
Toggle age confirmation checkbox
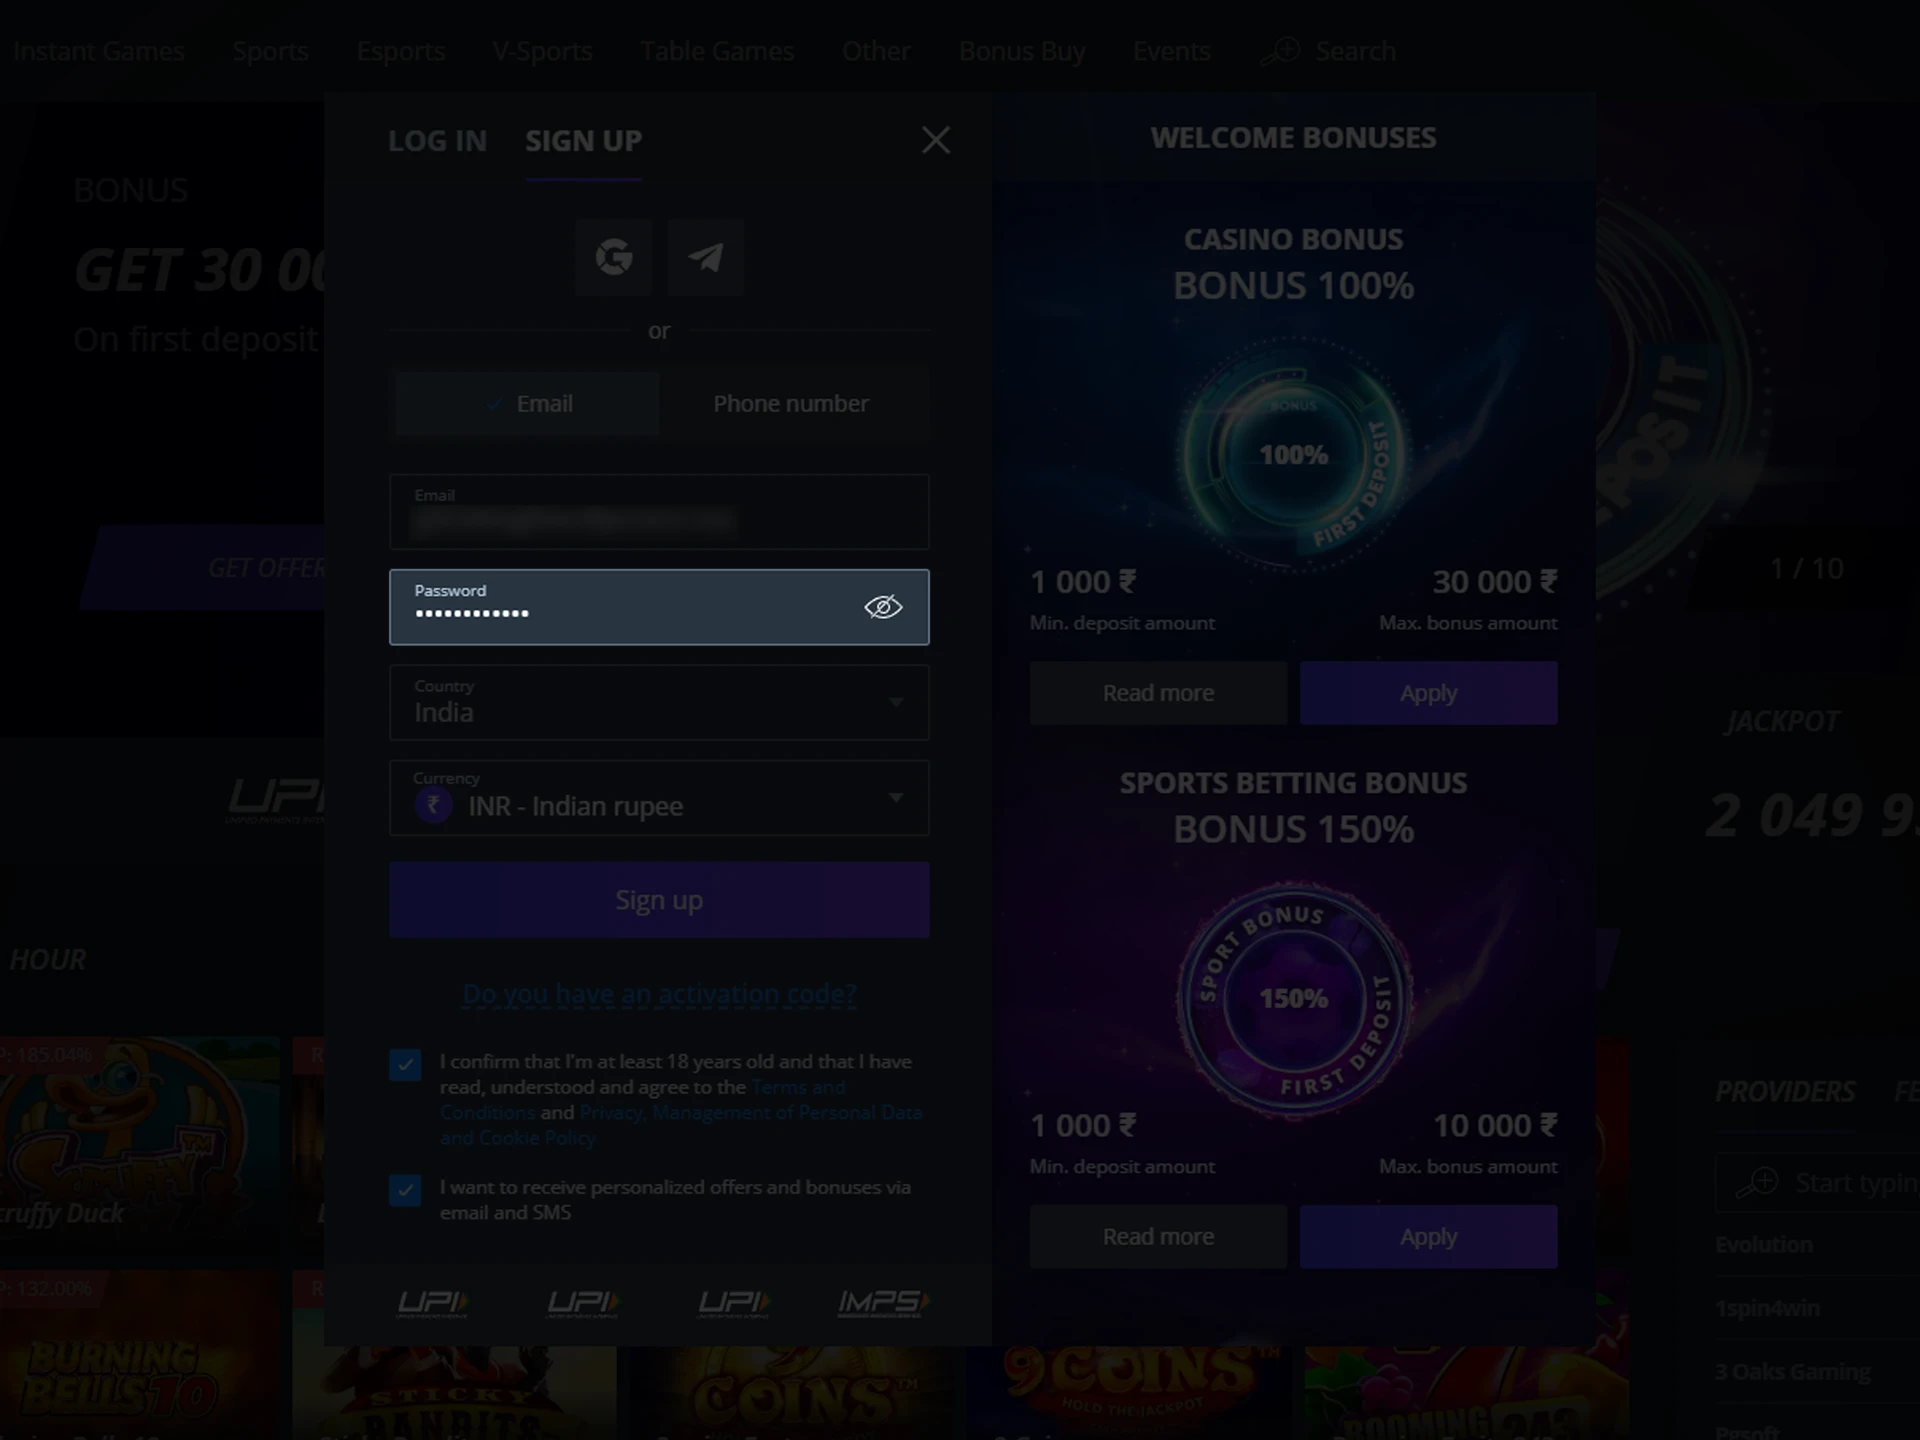click(x=405, y=1065)
